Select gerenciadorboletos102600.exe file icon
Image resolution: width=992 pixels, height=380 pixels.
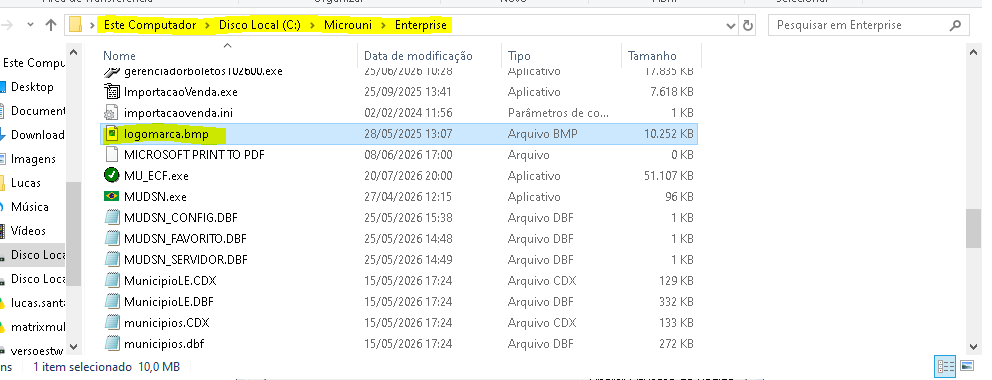click(112, 71)
